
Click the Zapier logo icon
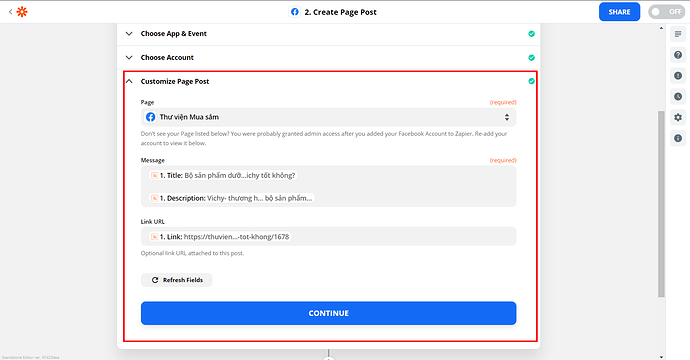(x=22, y=12)
